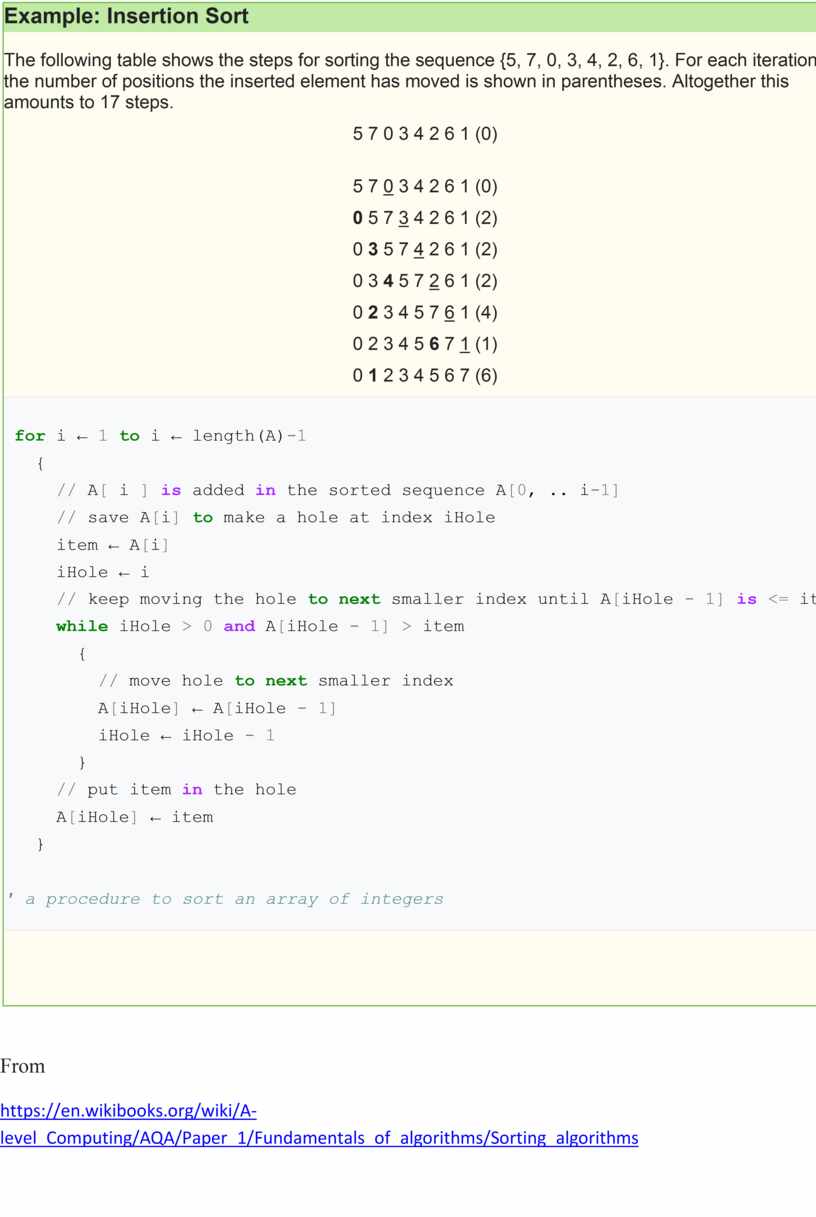The width and height of the screenshot is (816, 1217).
Task: Click the "A[iHole] ← item" code line
Action: pos(134,817)
